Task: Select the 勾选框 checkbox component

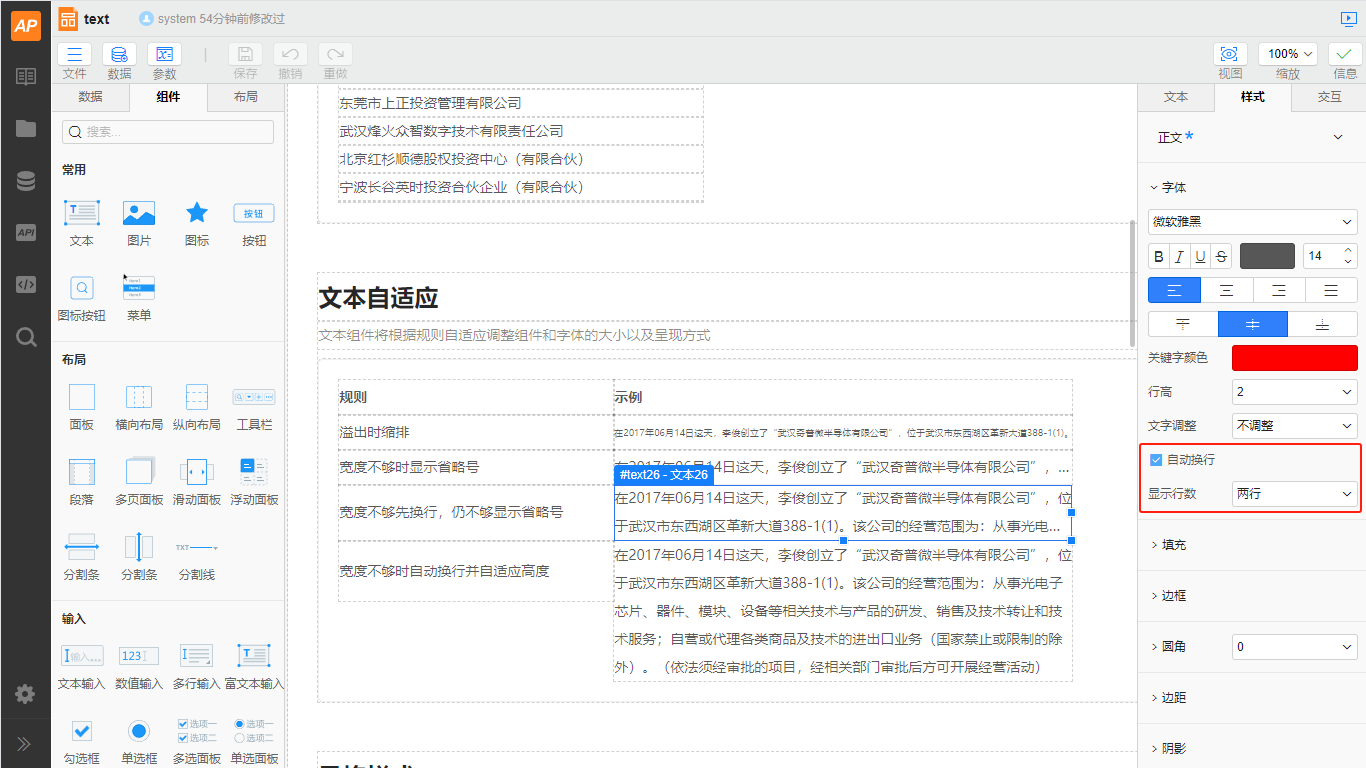Action: pyautogui.click(x=81, y=732)
